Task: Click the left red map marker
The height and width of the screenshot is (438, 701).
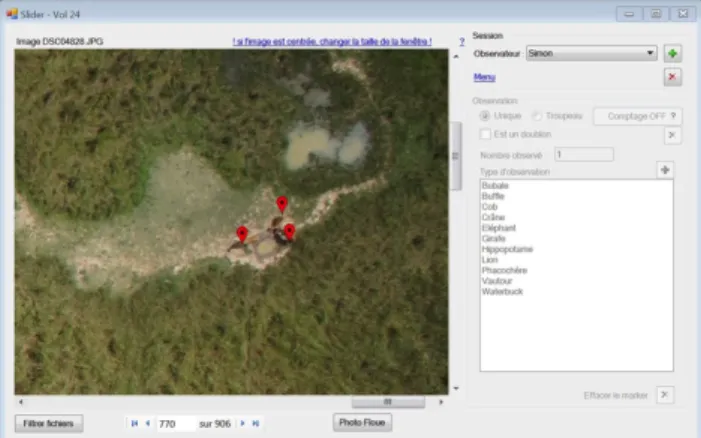Action: pyautogui.click(x=242, y=235)
